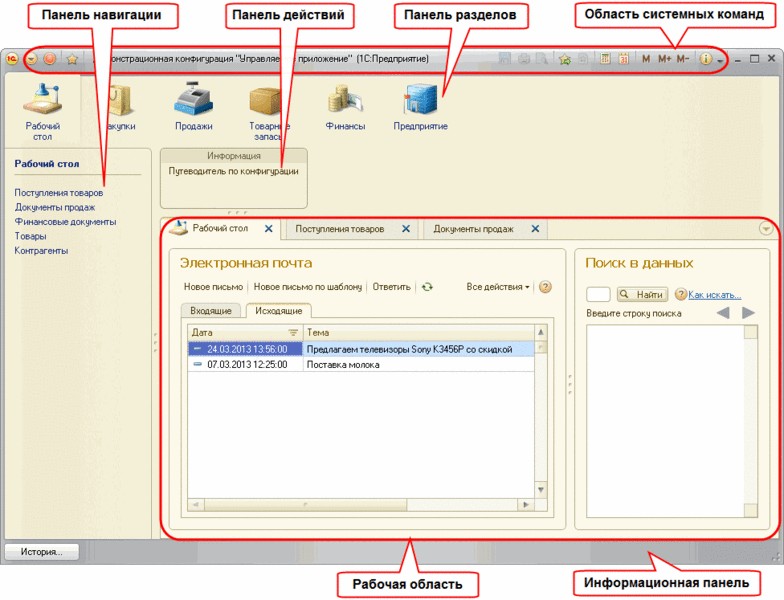Go to previous search results with left arrow
784x600 pixels.
pos(723,314)
